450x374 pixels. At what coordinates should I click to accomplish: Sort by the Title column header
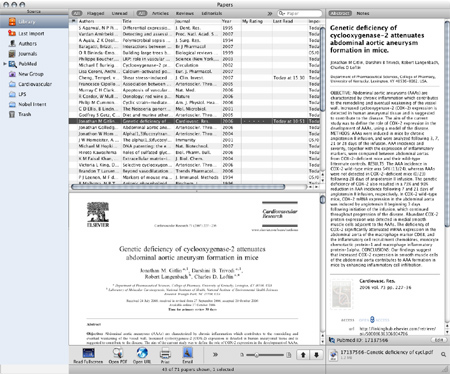tap(148, 21)
